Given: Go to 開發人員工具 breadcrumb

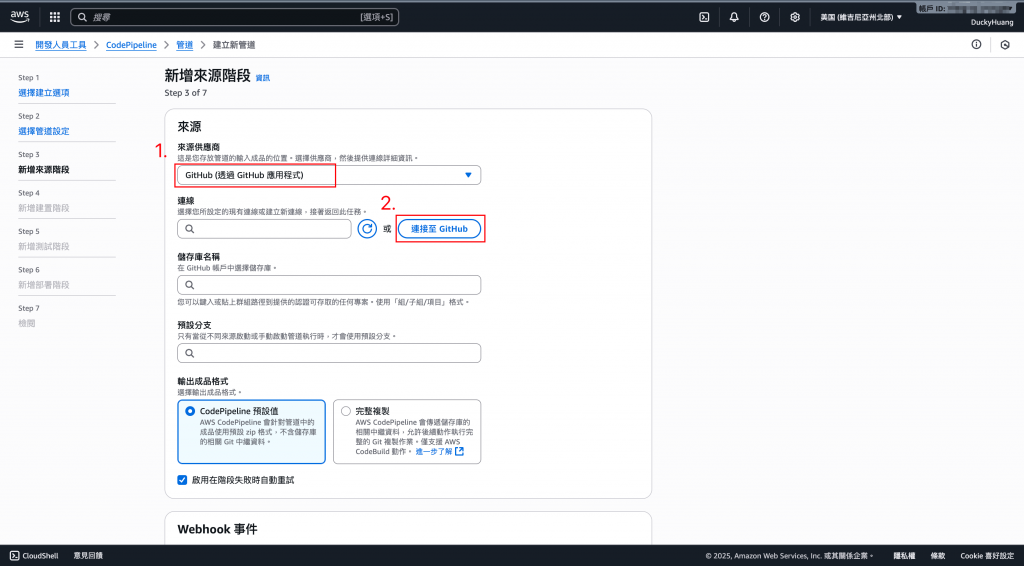Looking at the screenshot, I should [61, 45].
